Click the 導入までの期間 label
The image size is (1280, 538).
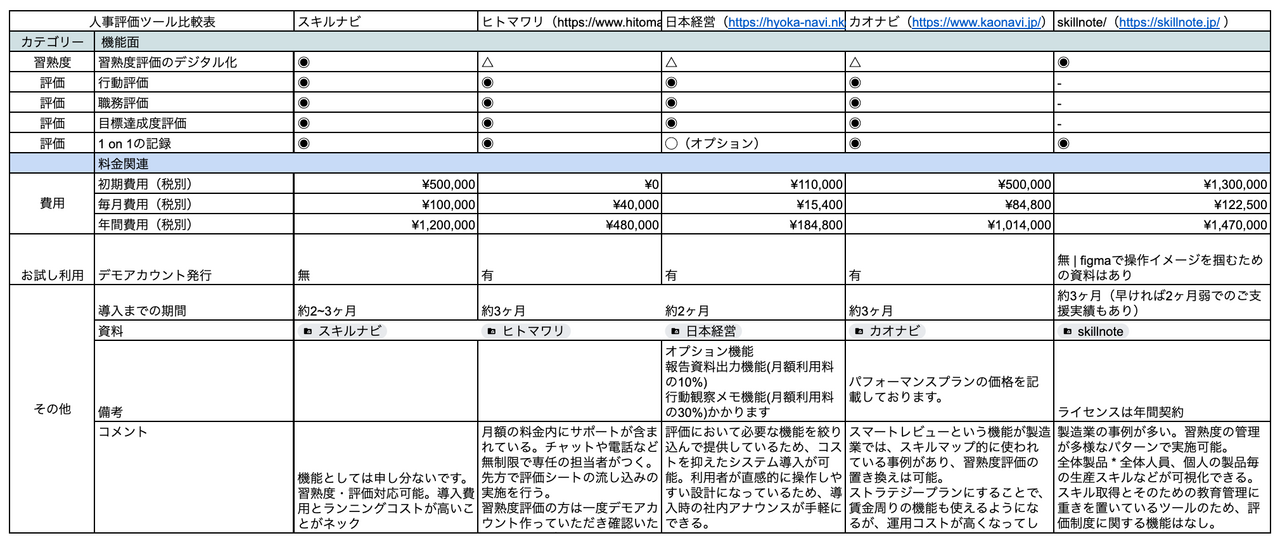tap(195, 302)
